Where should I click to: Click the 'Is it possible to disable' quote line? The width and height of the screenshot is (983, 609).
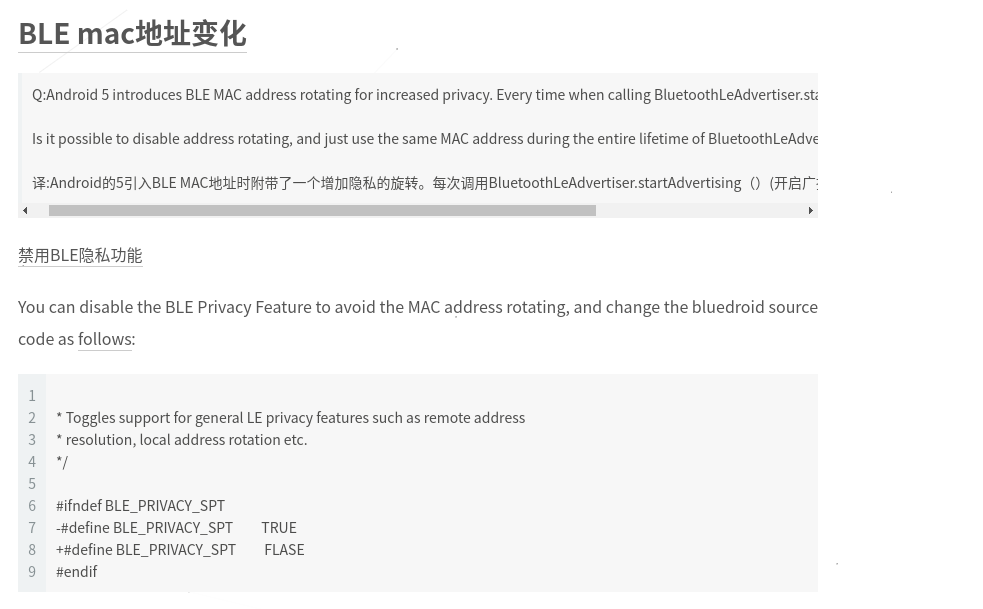click(x=425, y=139)
